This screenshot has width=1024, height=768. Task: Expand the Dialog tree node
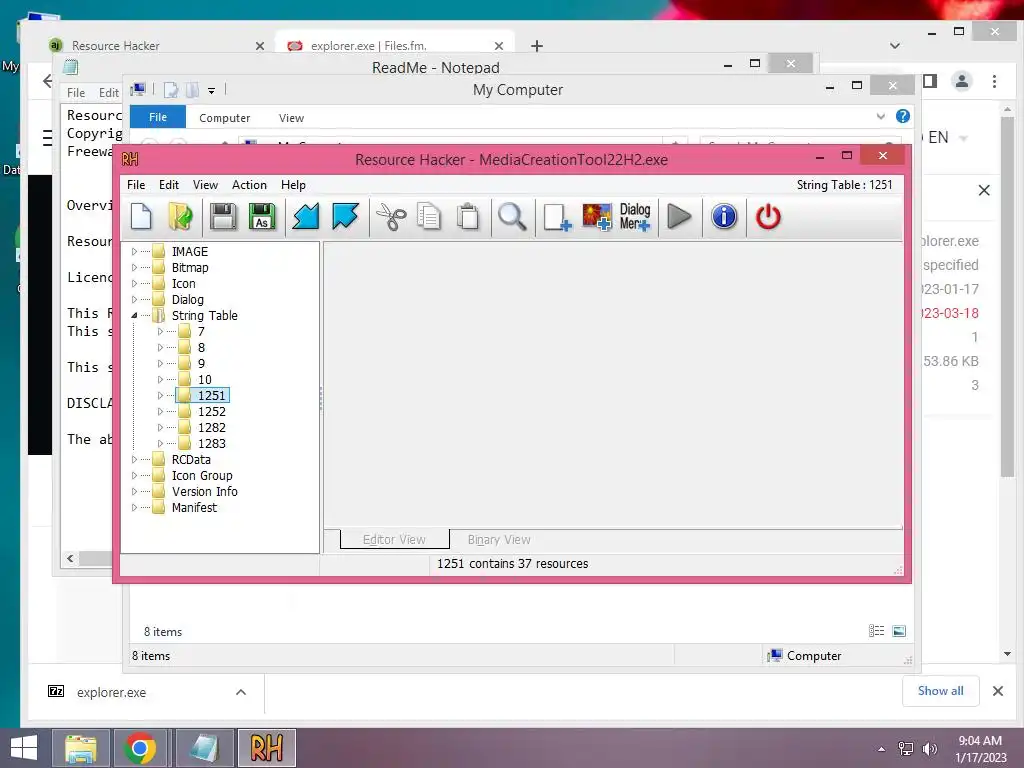[135, 300]
